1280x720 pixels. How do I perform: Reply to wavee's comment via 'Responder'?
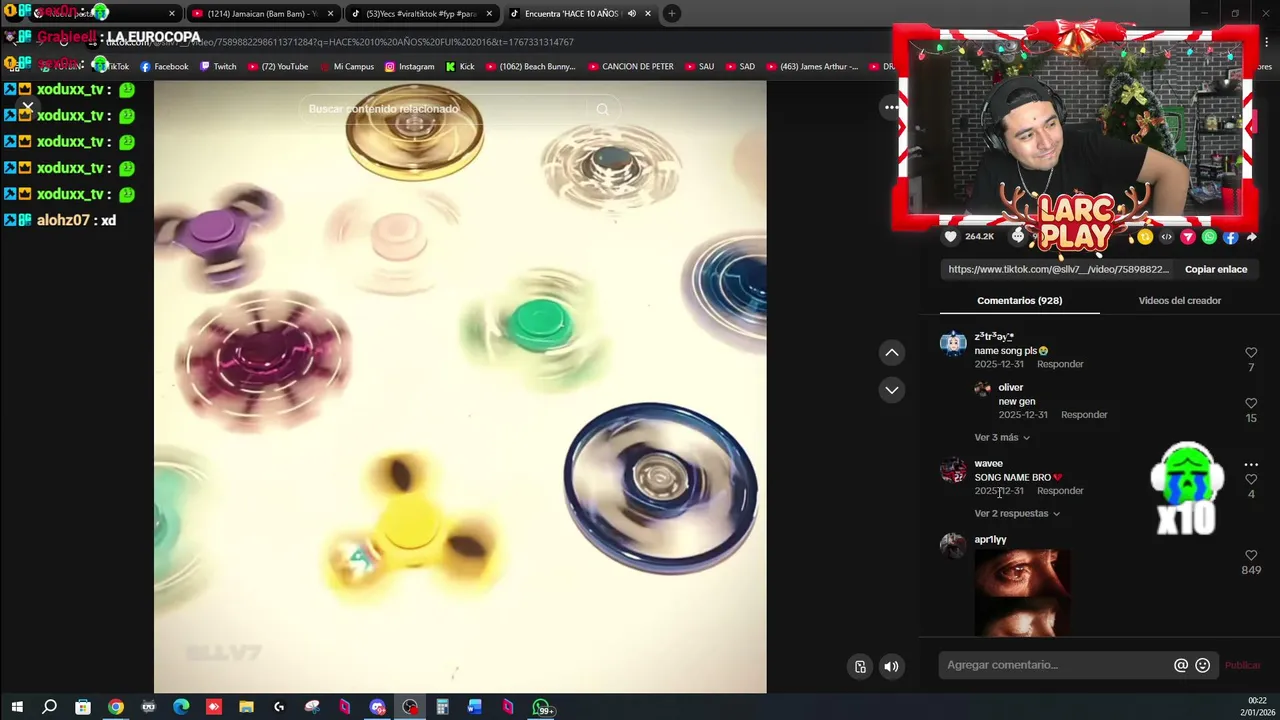[1060, 490]
